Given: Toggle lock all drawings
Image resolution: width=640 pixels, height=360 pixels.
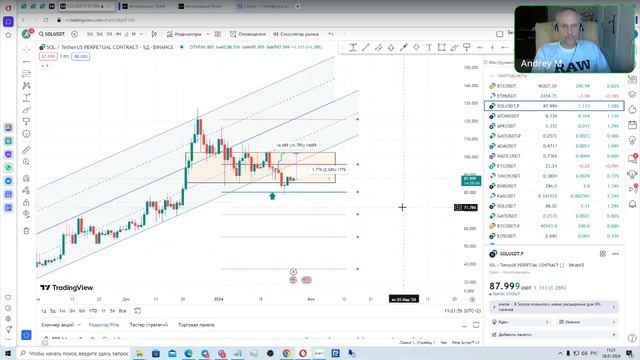Looking at the screenshot, I should [x=27, y=202].
